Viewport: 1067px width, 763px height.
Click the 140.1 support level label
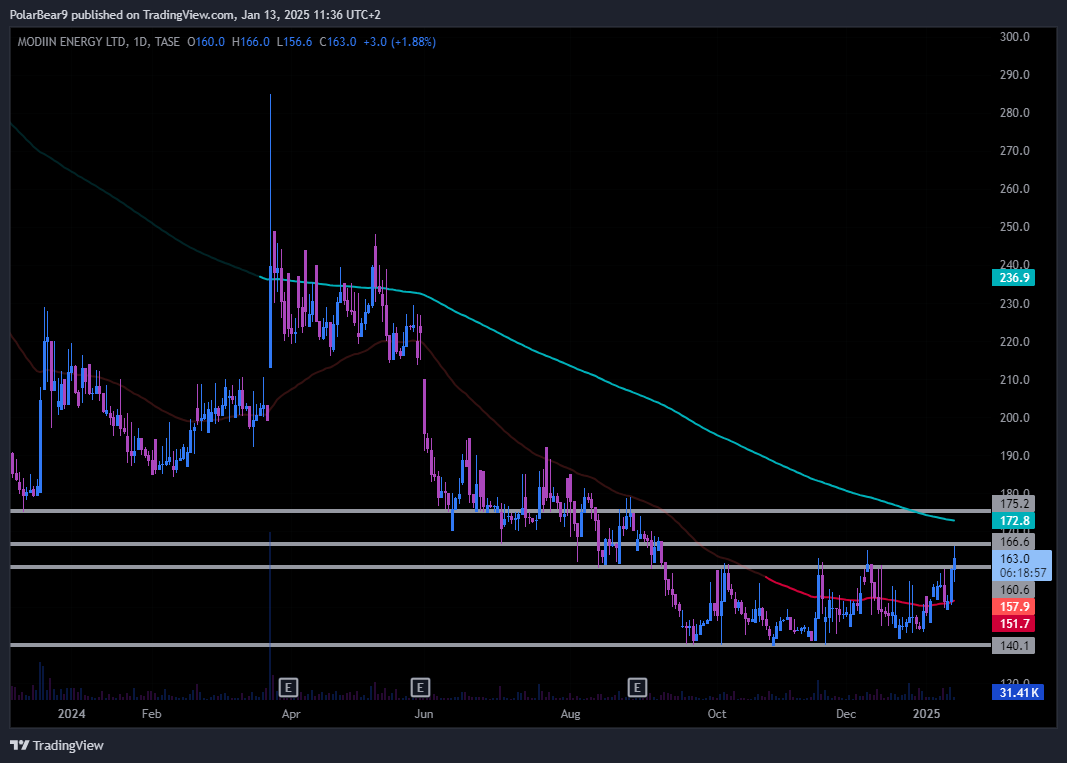(1012, 646)
